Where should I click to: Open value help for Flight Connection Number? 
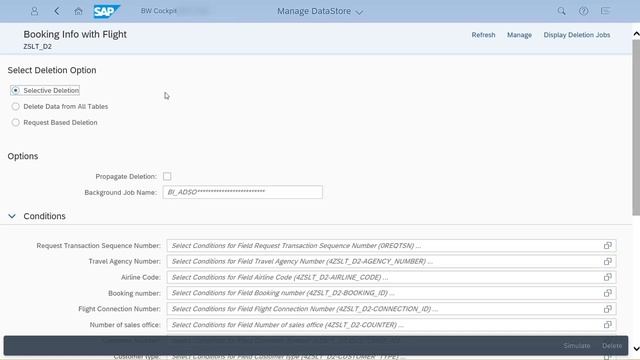click(x=607, y=309)
